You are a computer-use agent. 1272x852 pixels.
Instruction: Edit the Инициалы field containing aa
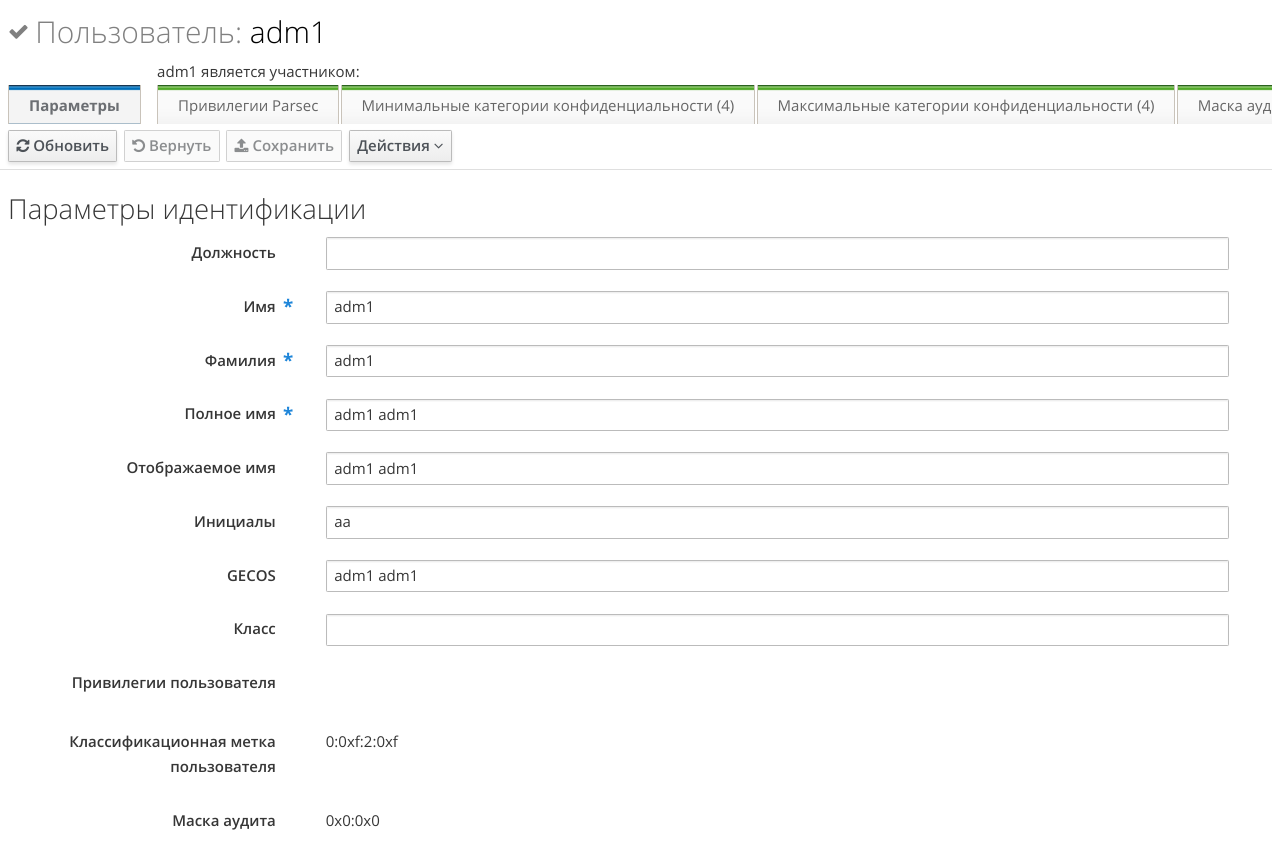click(x=776, y=522)
